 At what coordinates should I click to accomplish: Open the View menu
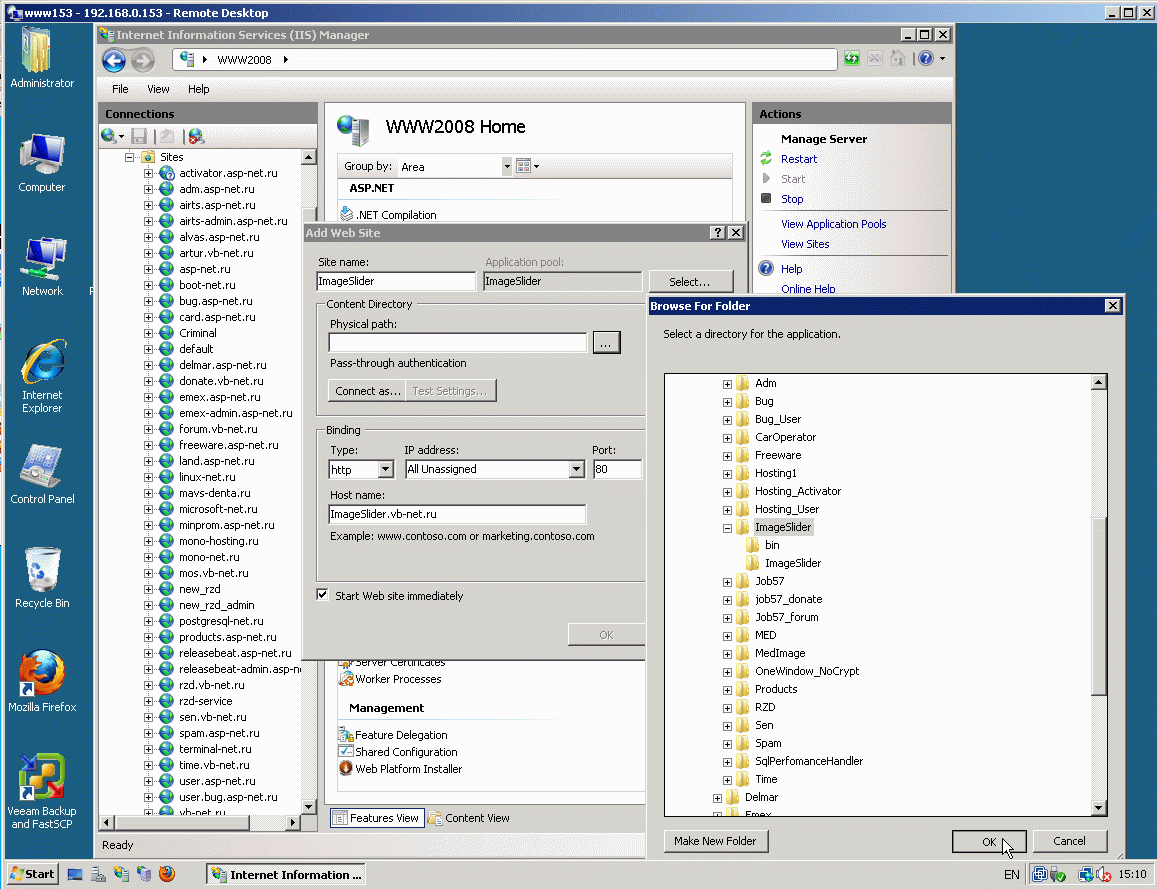[x=158, y=89]
